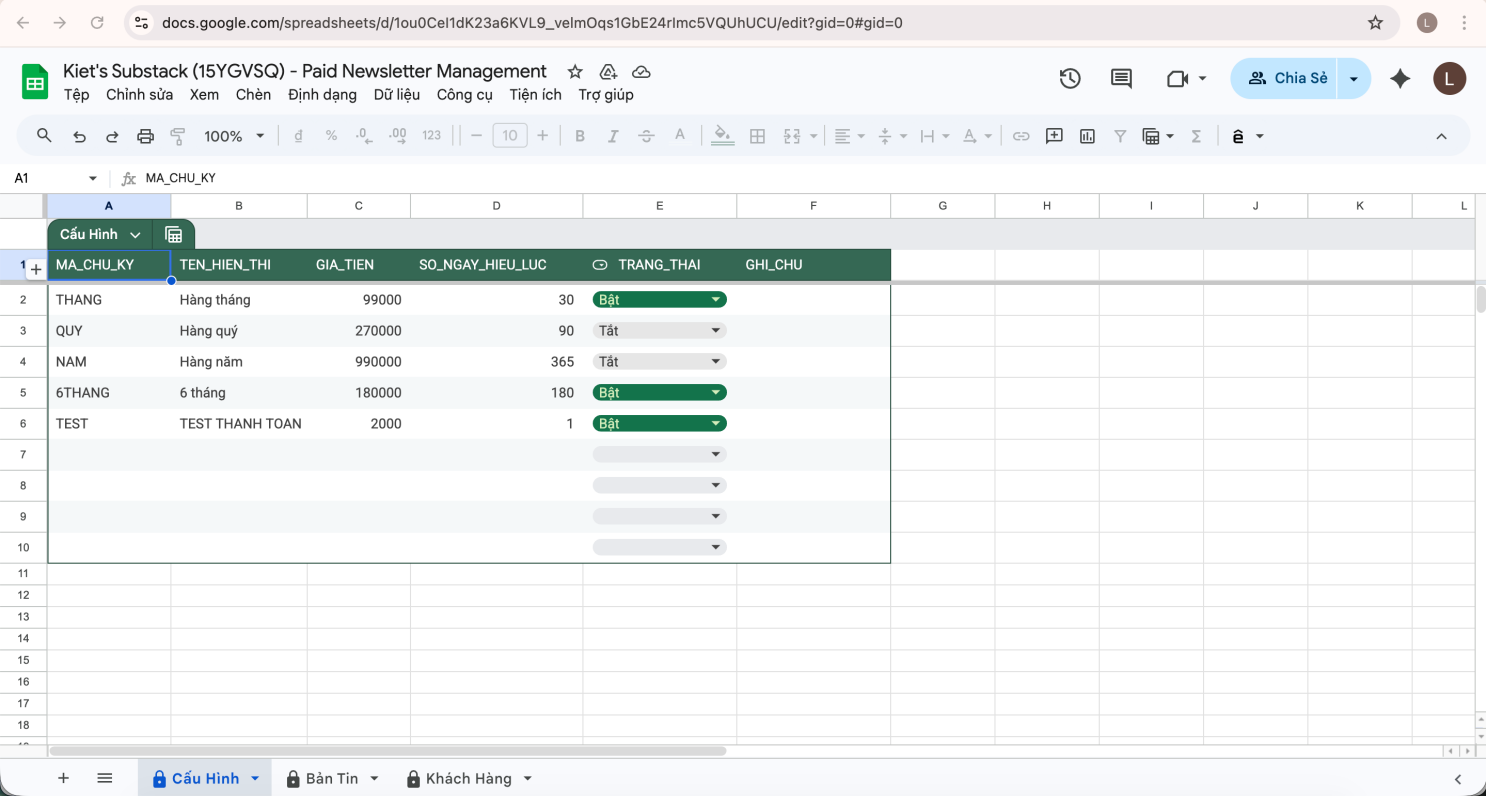Select the column D header
1486x796 pixels.
pyautogui.click(x=496, y=206)
